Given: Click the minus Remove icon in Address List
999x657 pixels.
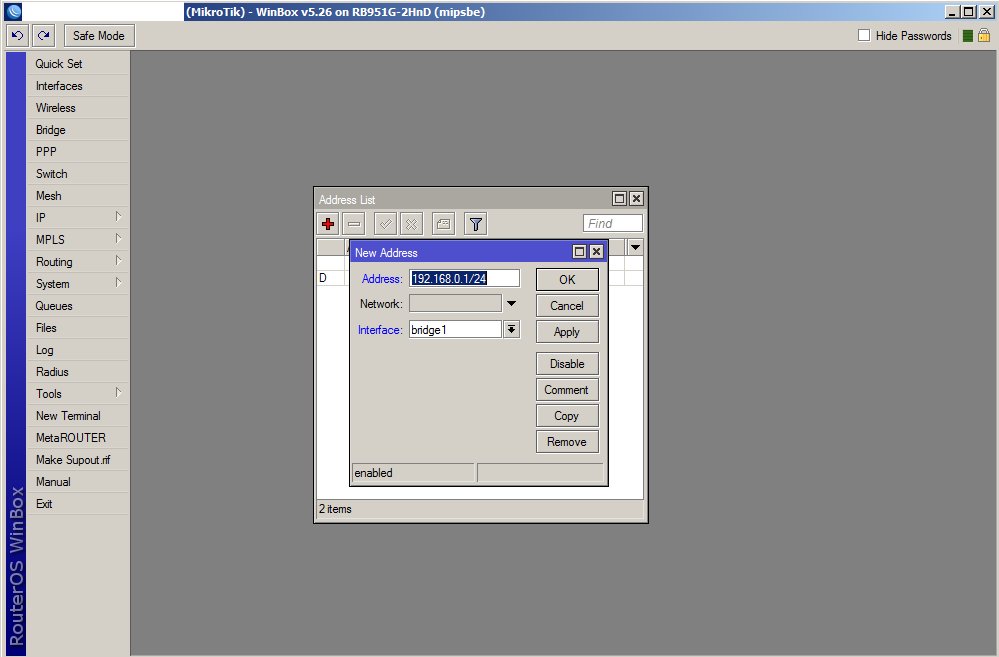Looking at the screenshot, I should pos(354,224).
